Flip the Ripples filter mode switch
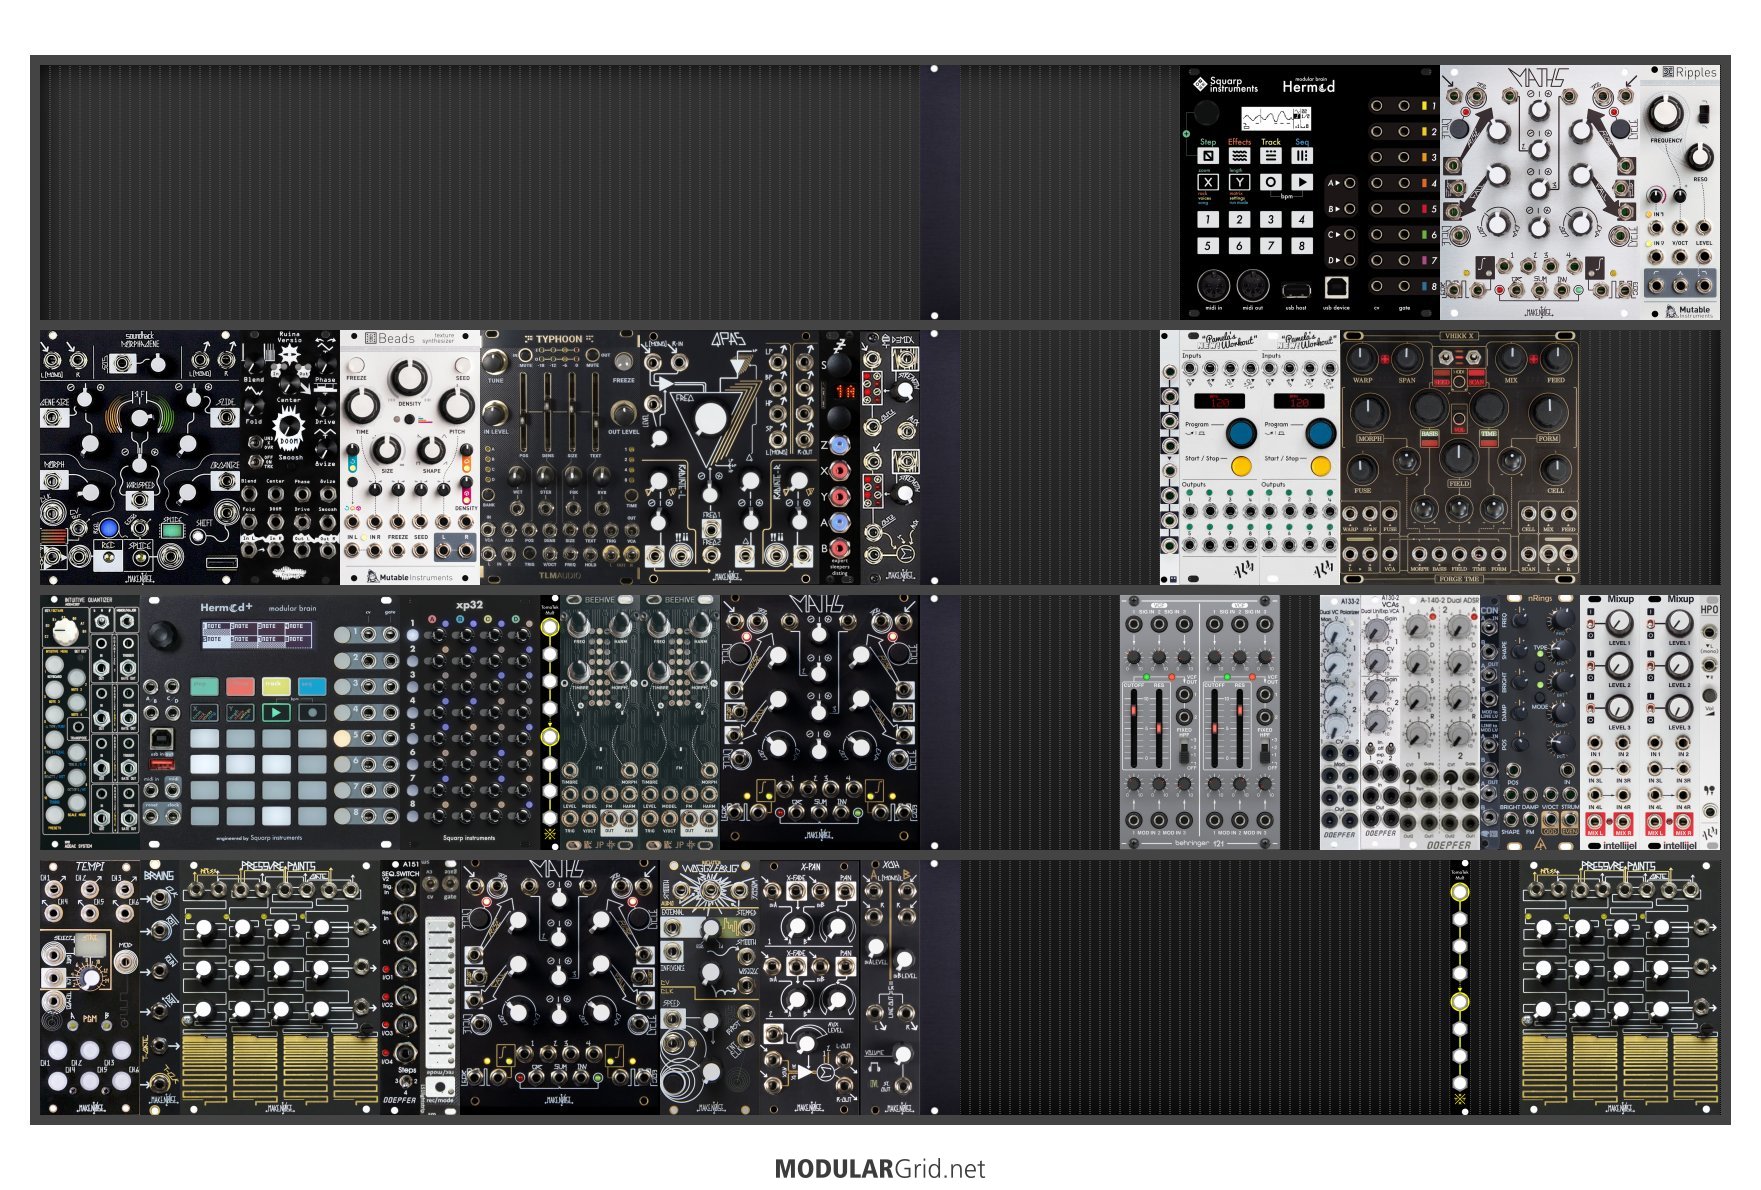 click(1706, 113)
